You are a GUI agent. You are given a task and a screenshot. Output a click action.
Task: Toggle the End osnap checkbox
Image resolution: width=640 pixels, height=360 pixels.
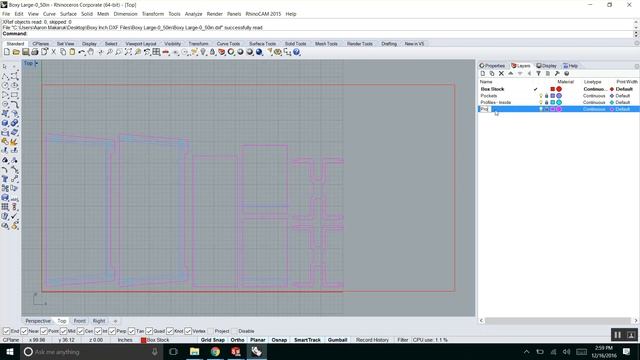[x=7, y=331]
